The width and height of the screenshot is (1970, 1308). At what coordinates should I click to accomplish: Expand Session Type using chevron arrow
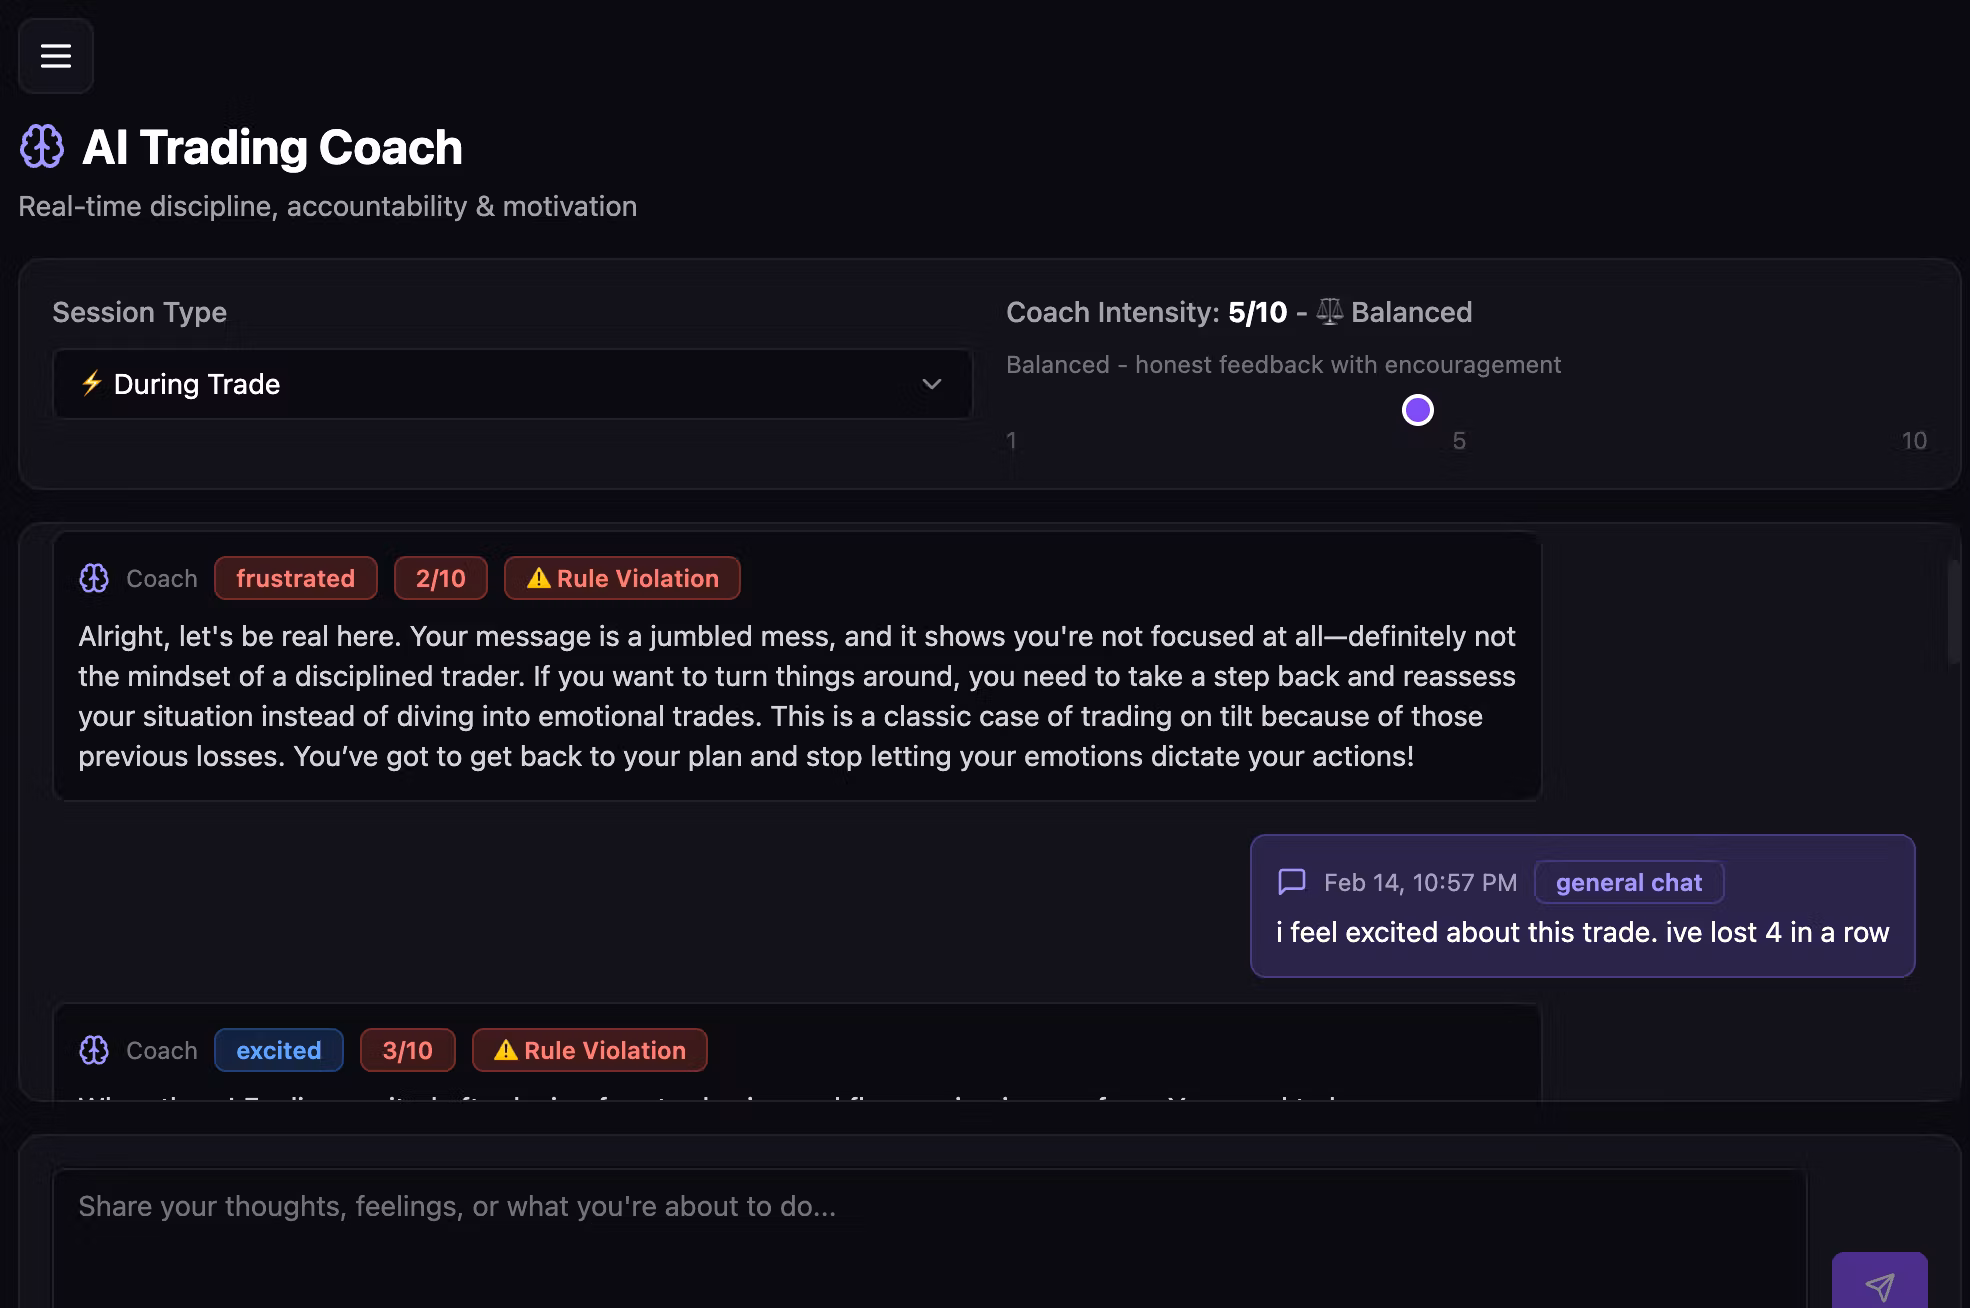932,384
